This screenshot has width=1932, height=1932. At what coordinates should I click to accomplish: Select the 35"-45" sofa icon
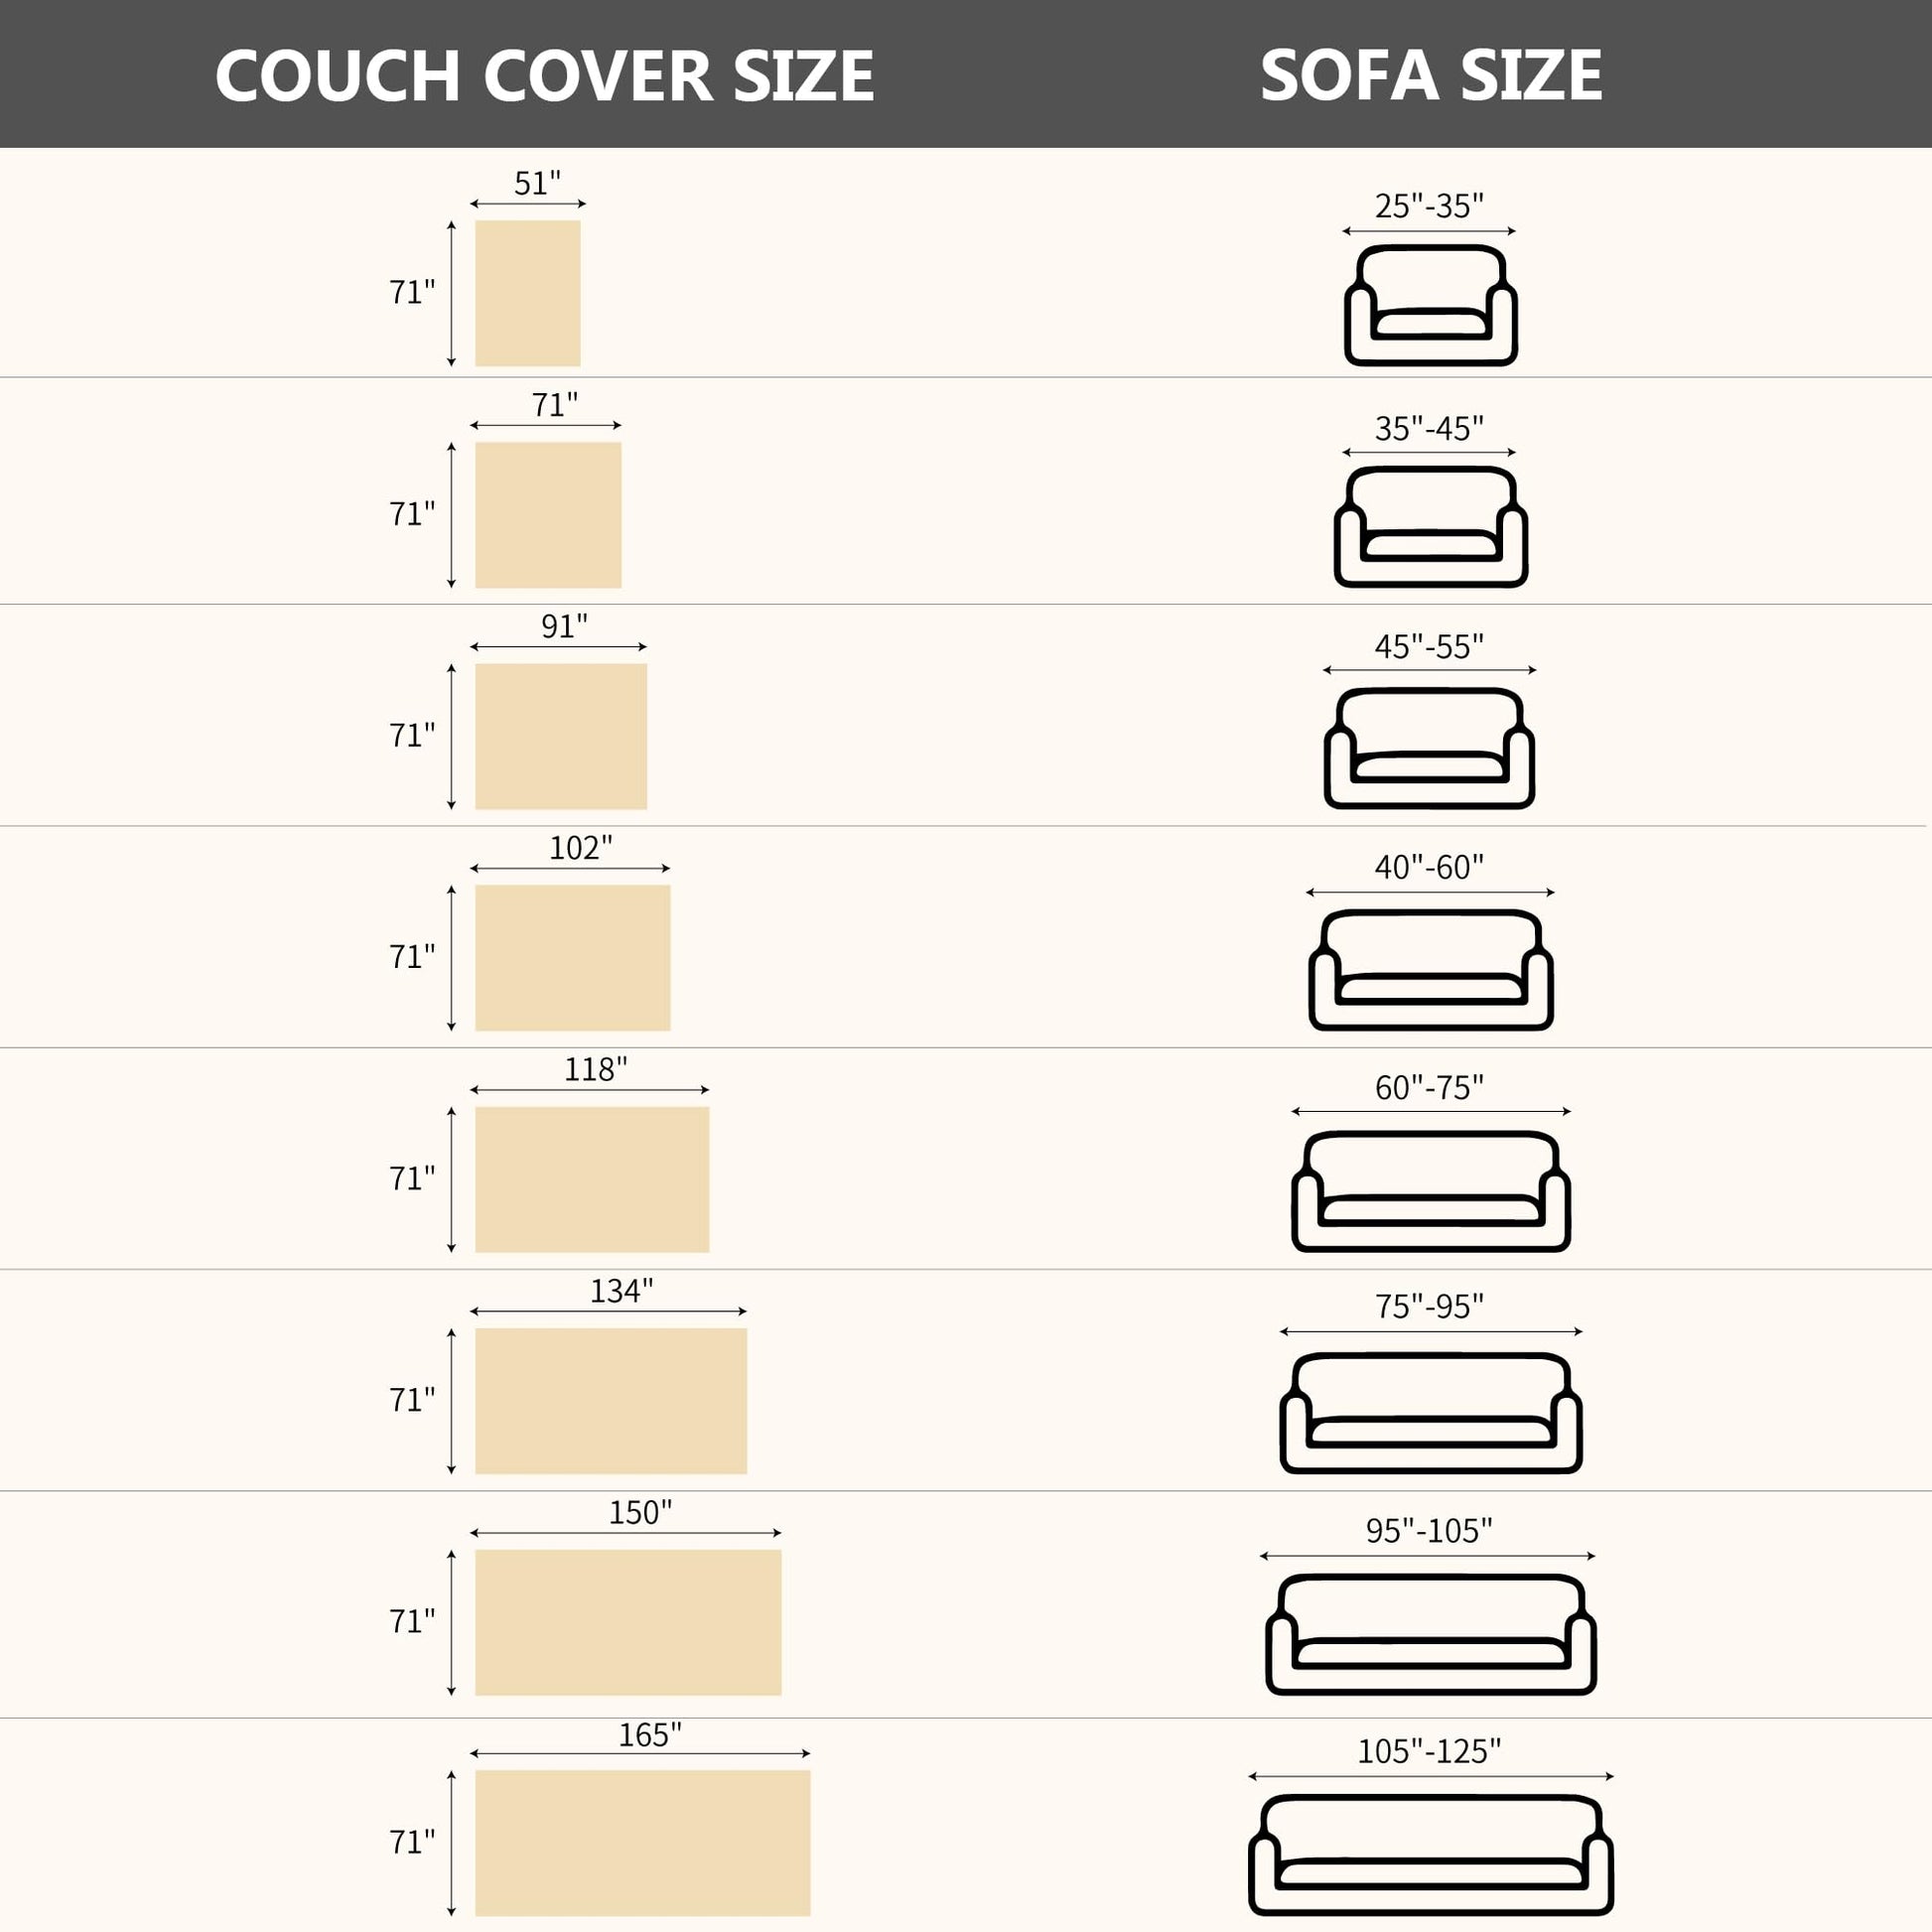[1430, 527]
